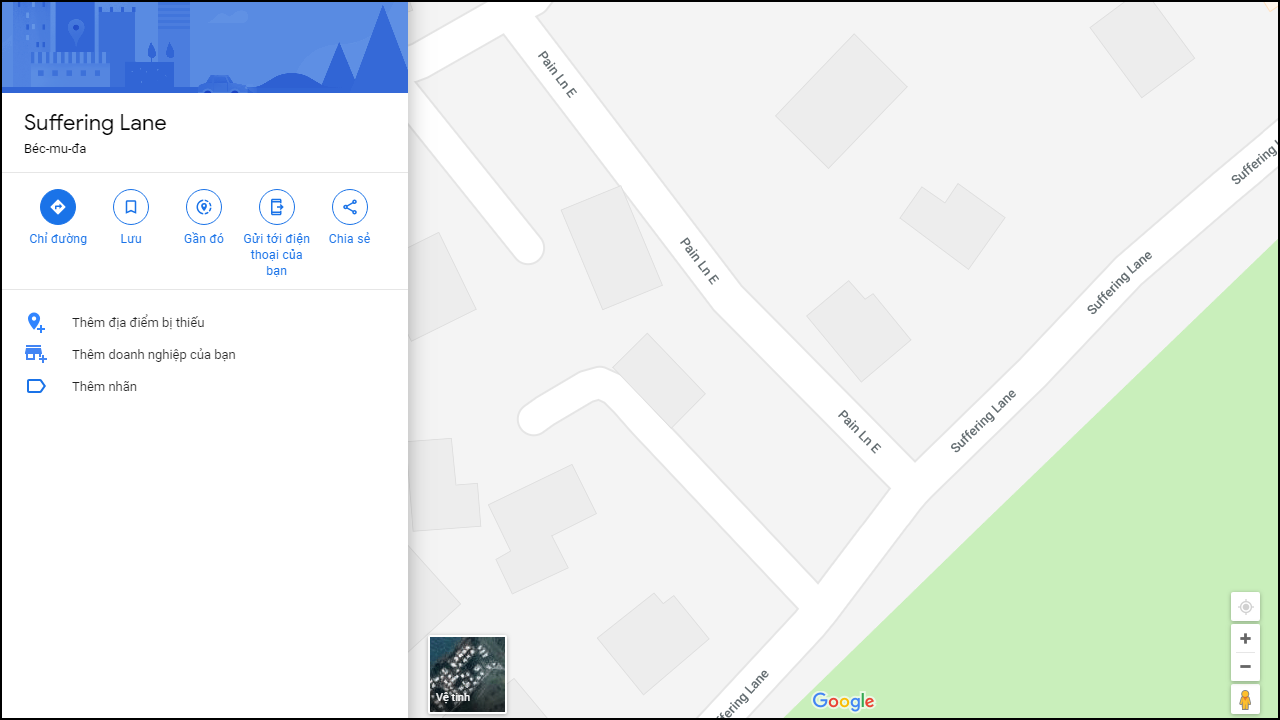This screenshot has height=720, width=1280.
Task: Zoom out with the minus button
Action: tap(1245, 666)
